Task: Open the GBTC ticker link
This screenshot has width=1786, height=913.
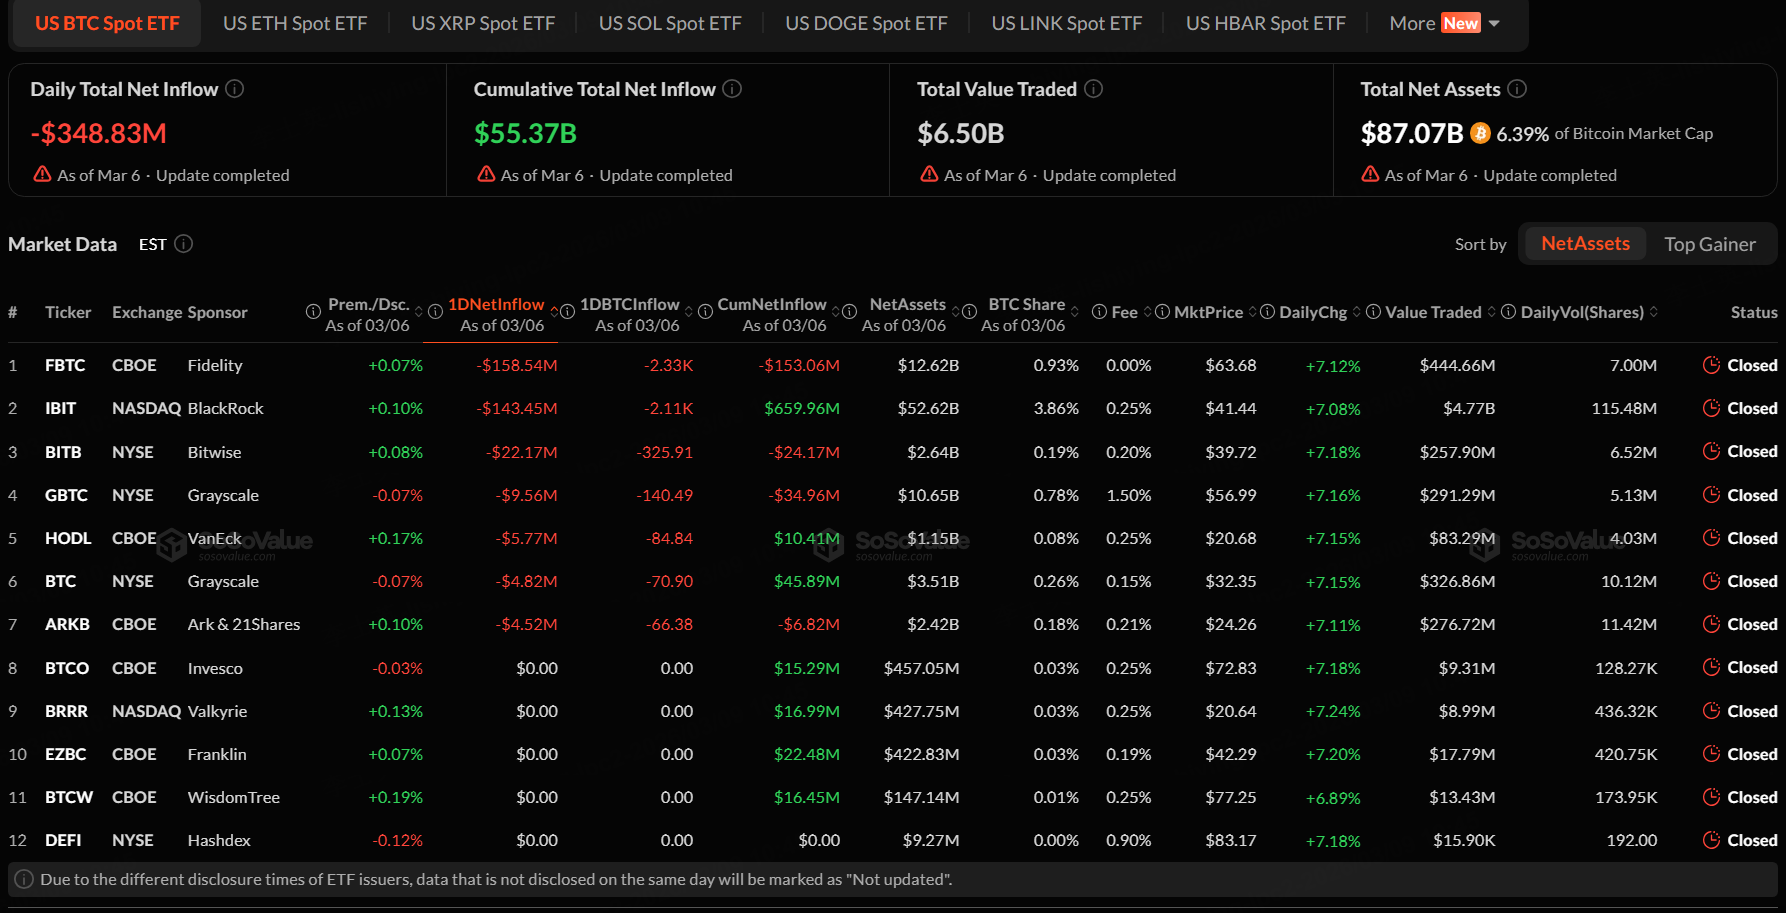Action: 66,495
